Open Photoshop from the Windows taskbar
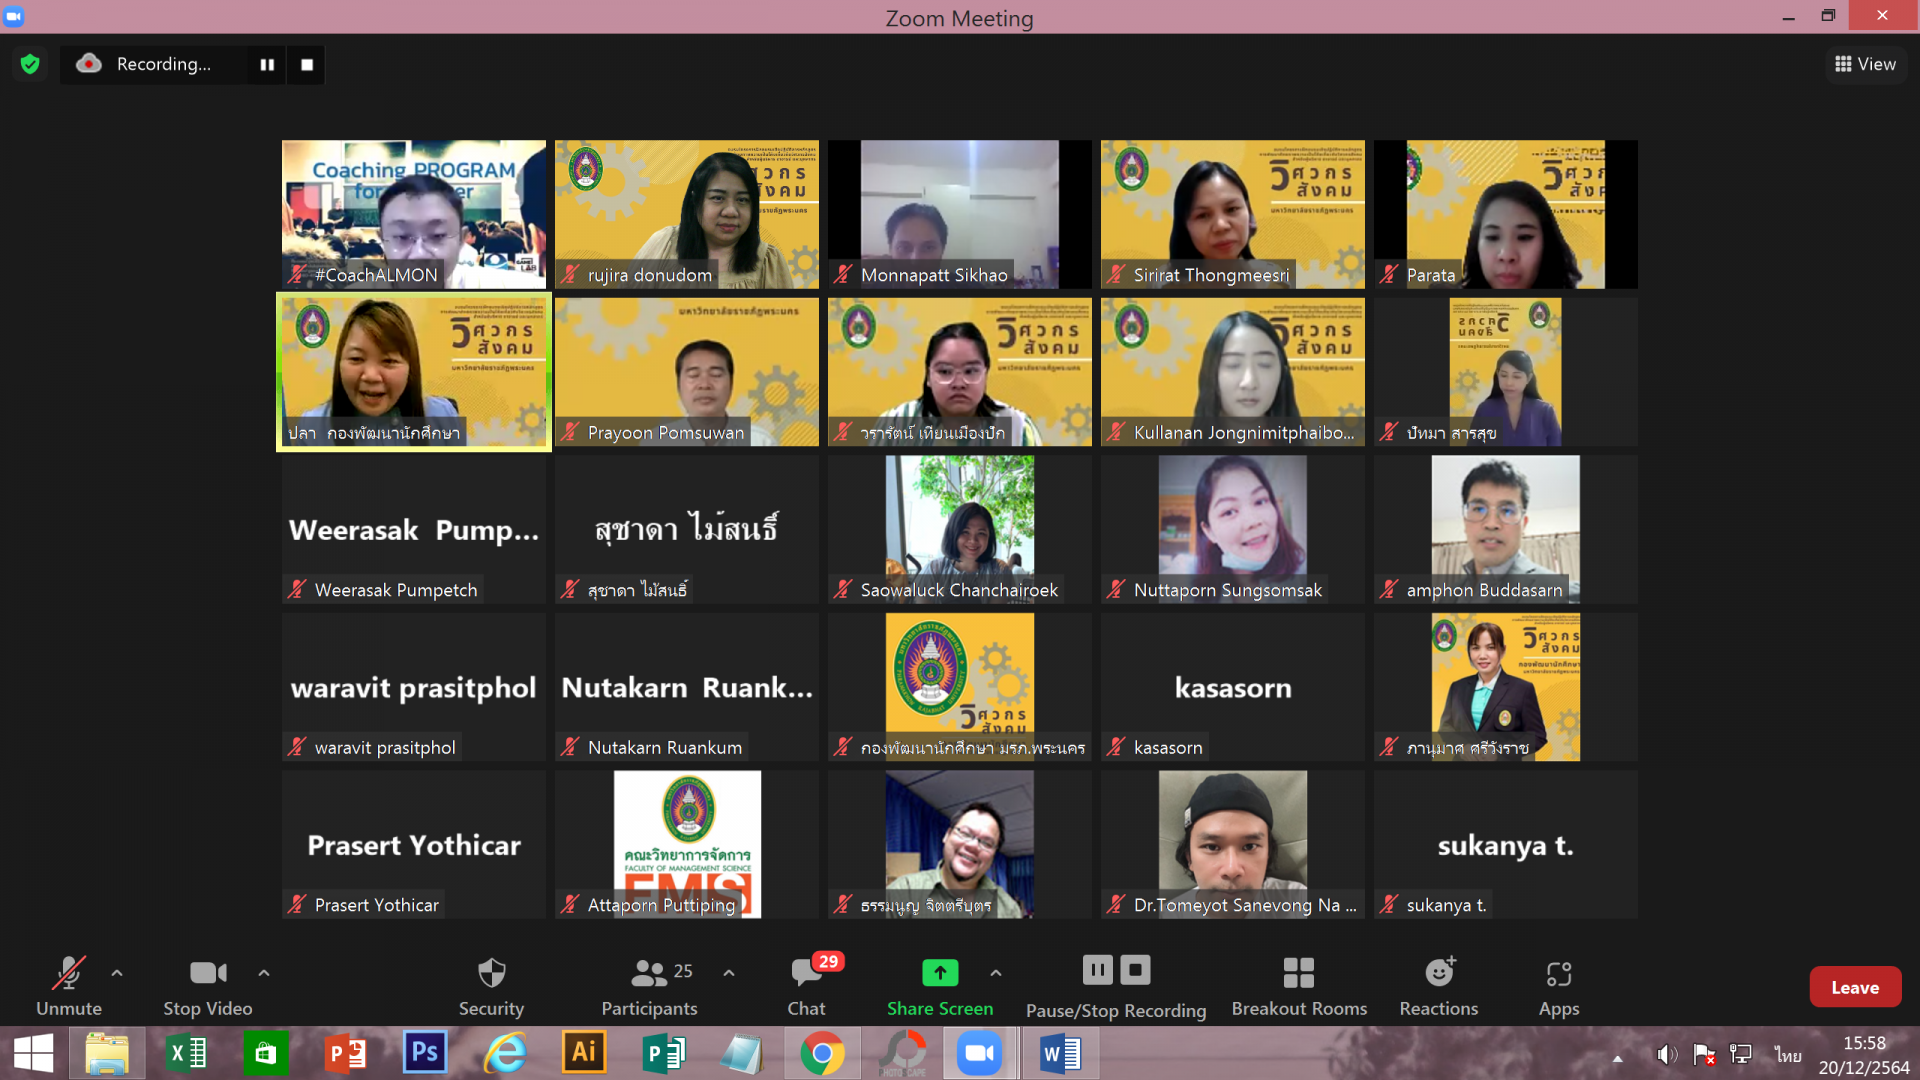 click(x=424, y=1053)
